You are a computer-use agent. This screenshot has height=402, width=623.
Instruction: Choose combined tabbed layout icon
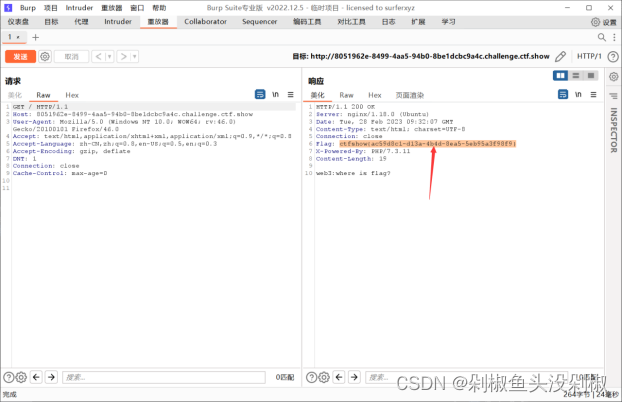click(x=591, y=75)
